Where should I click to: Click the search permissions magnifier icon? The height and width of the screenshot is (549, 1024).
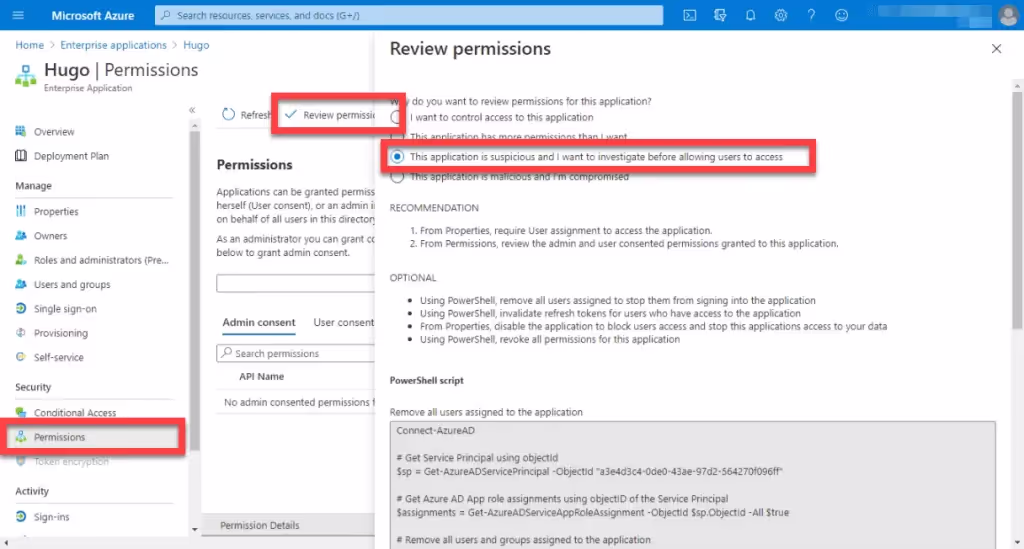(x=227, y=353)
